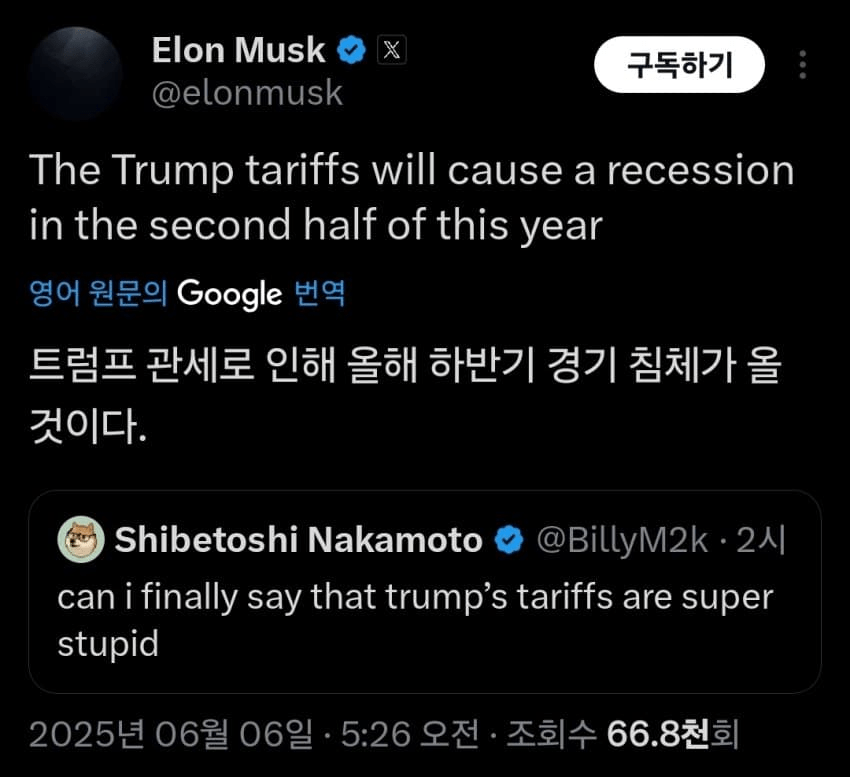Click the Elon Musk display name
The height and width of the screenshot is (777, 850).
pyautogui.click(x=238, y=50)
